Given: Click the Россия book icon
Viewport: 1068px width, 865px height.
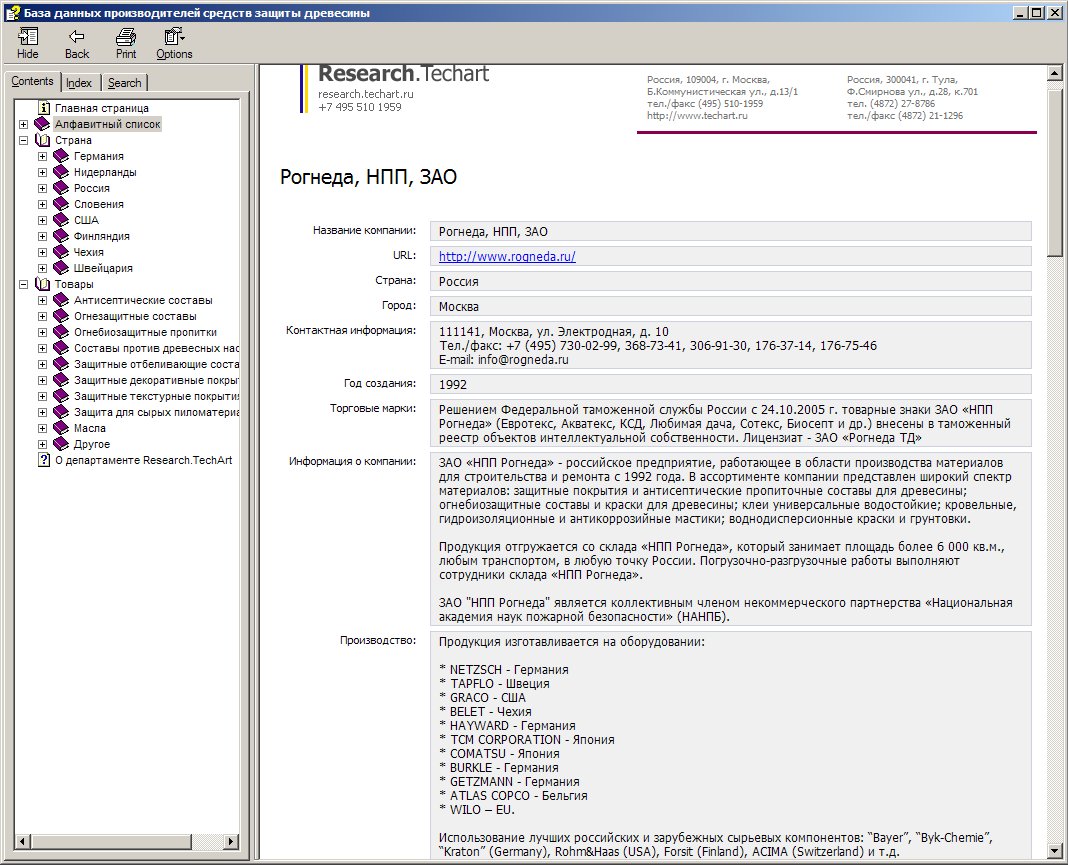Looking at the screenshot, I should [61, 188].
